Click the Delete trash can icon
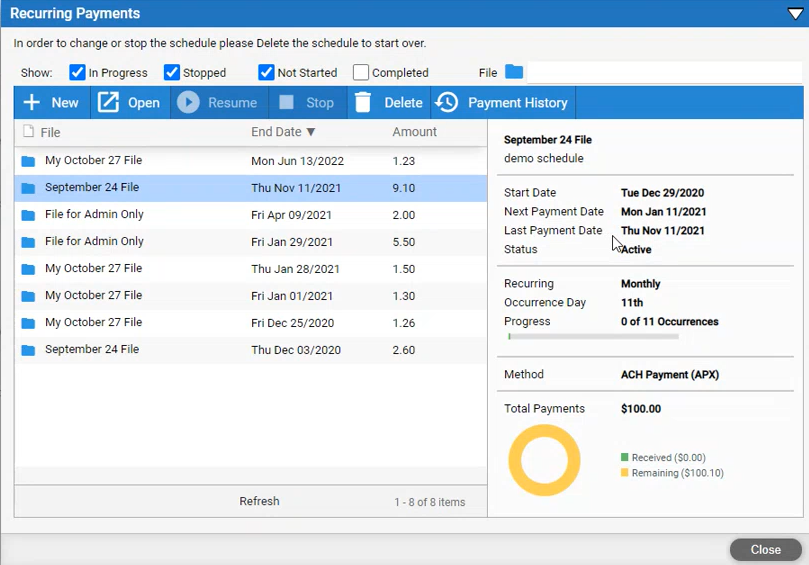Image resolution: width=809 pixels, height=565 pixels. [363, 102]
